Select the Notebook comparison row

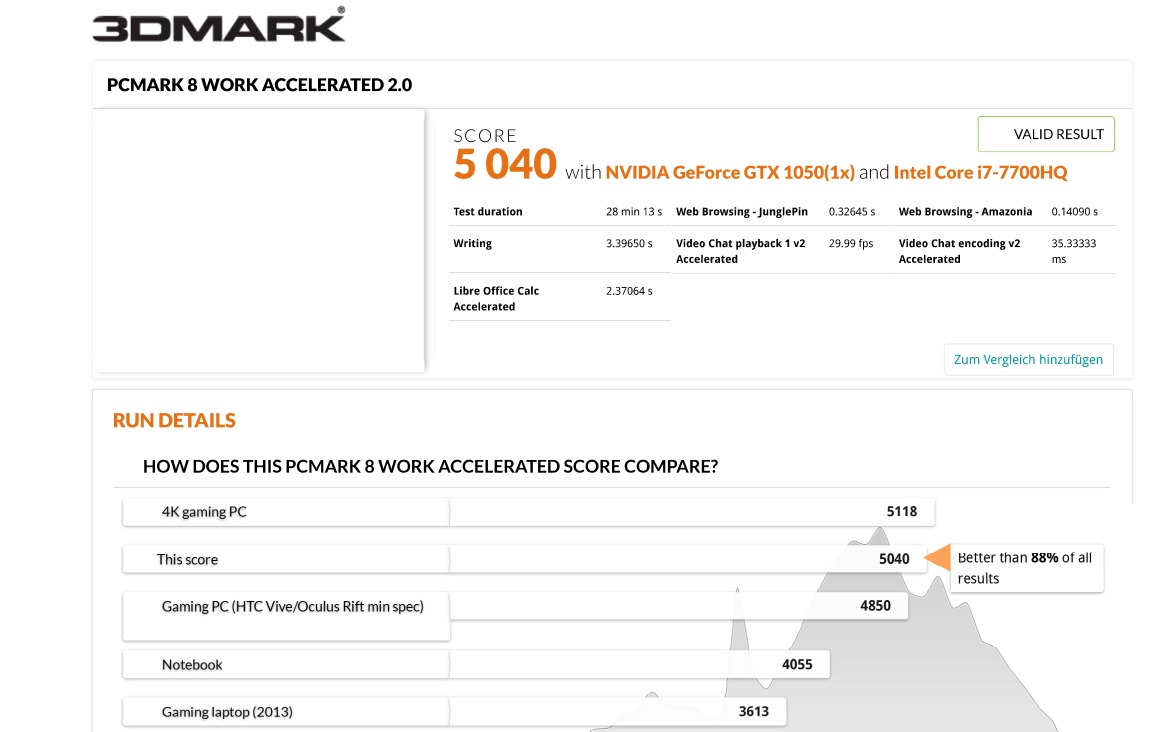[x=476, y=664]
